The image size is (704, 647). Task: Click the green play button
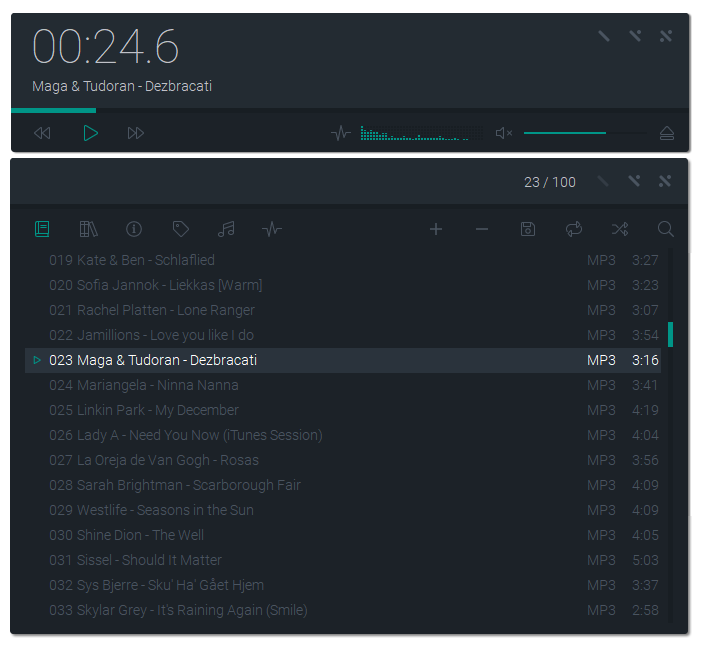click(90, 133)
